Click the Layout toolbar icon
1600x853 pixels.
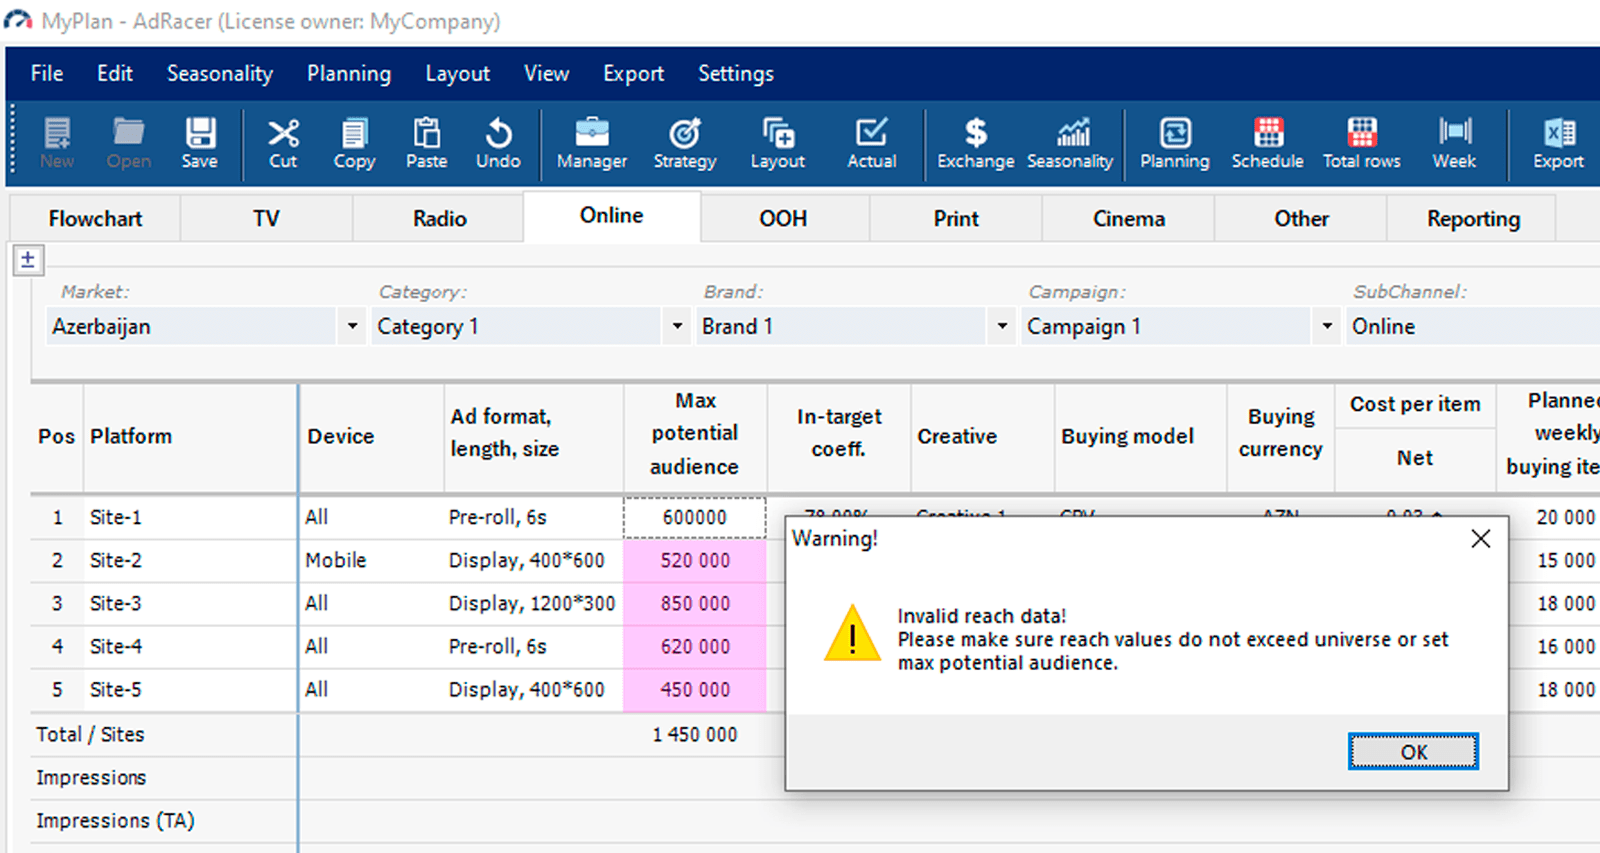778,143
